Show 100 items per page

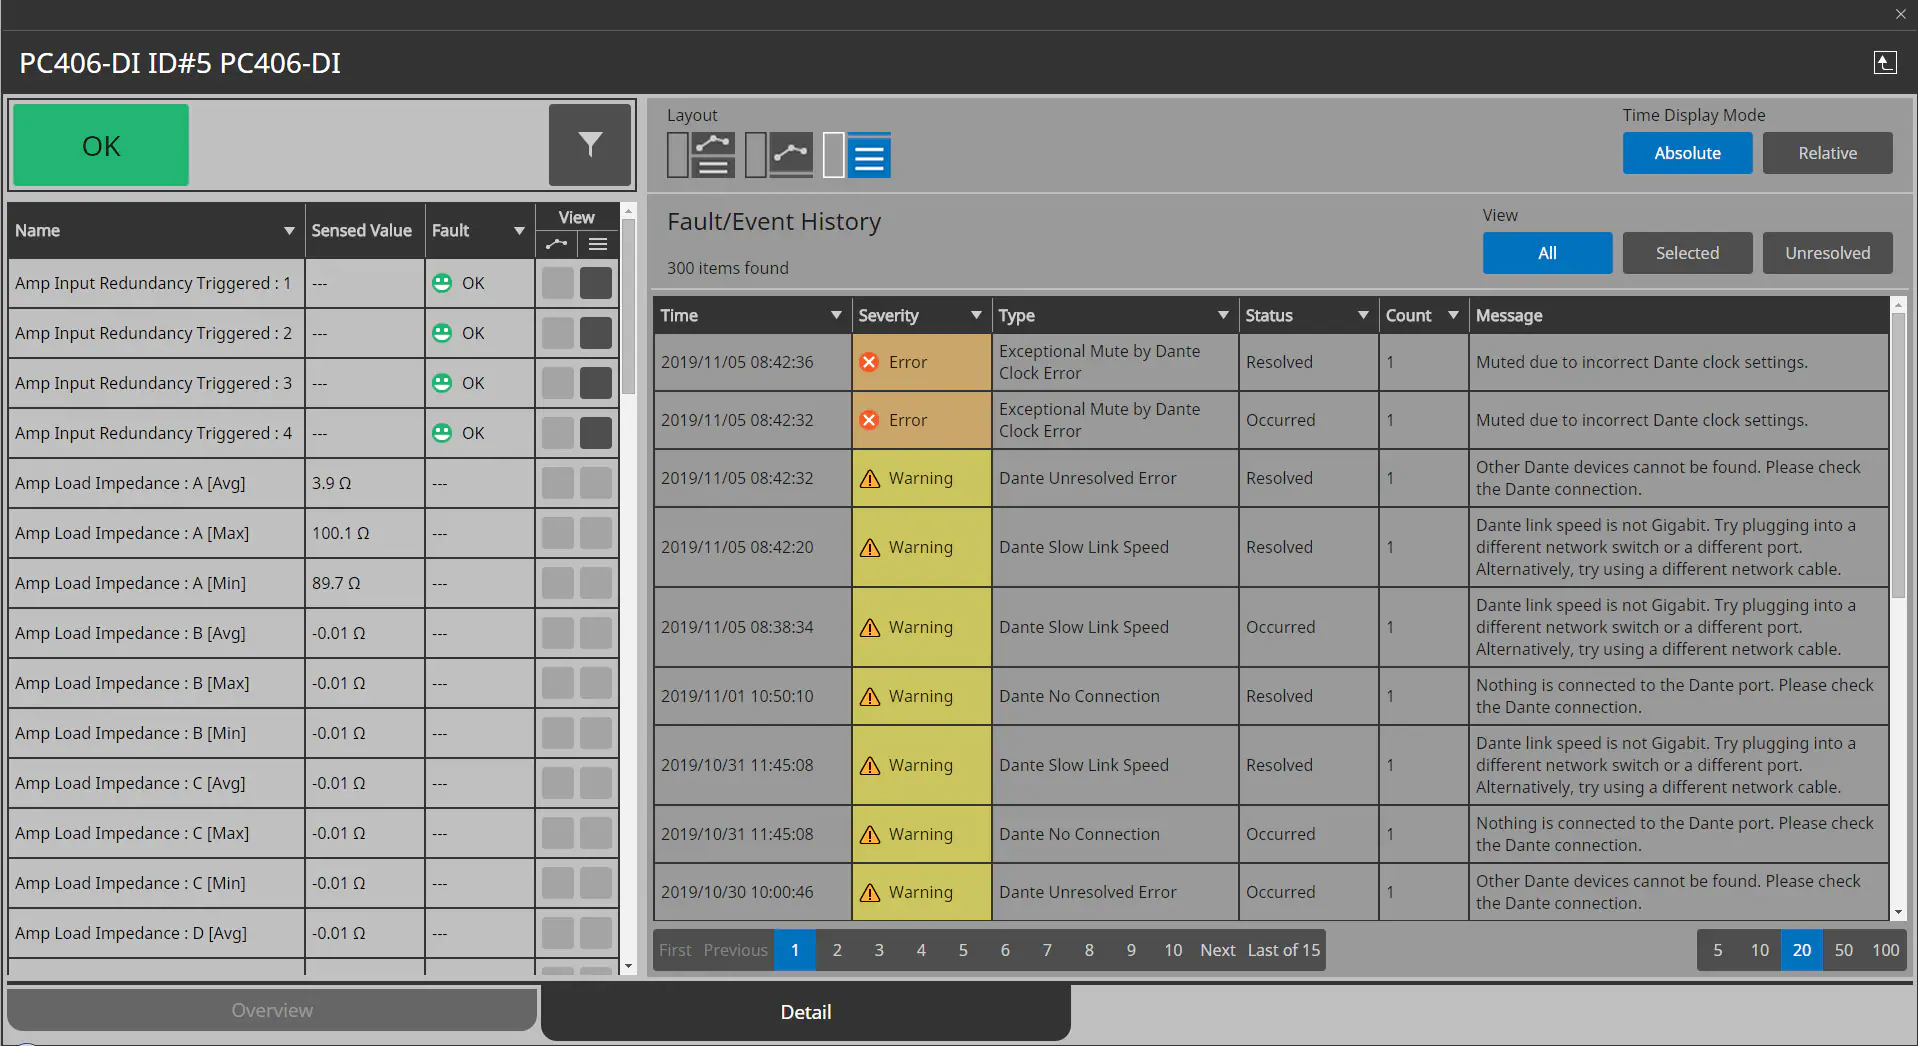click(1886, 950)
